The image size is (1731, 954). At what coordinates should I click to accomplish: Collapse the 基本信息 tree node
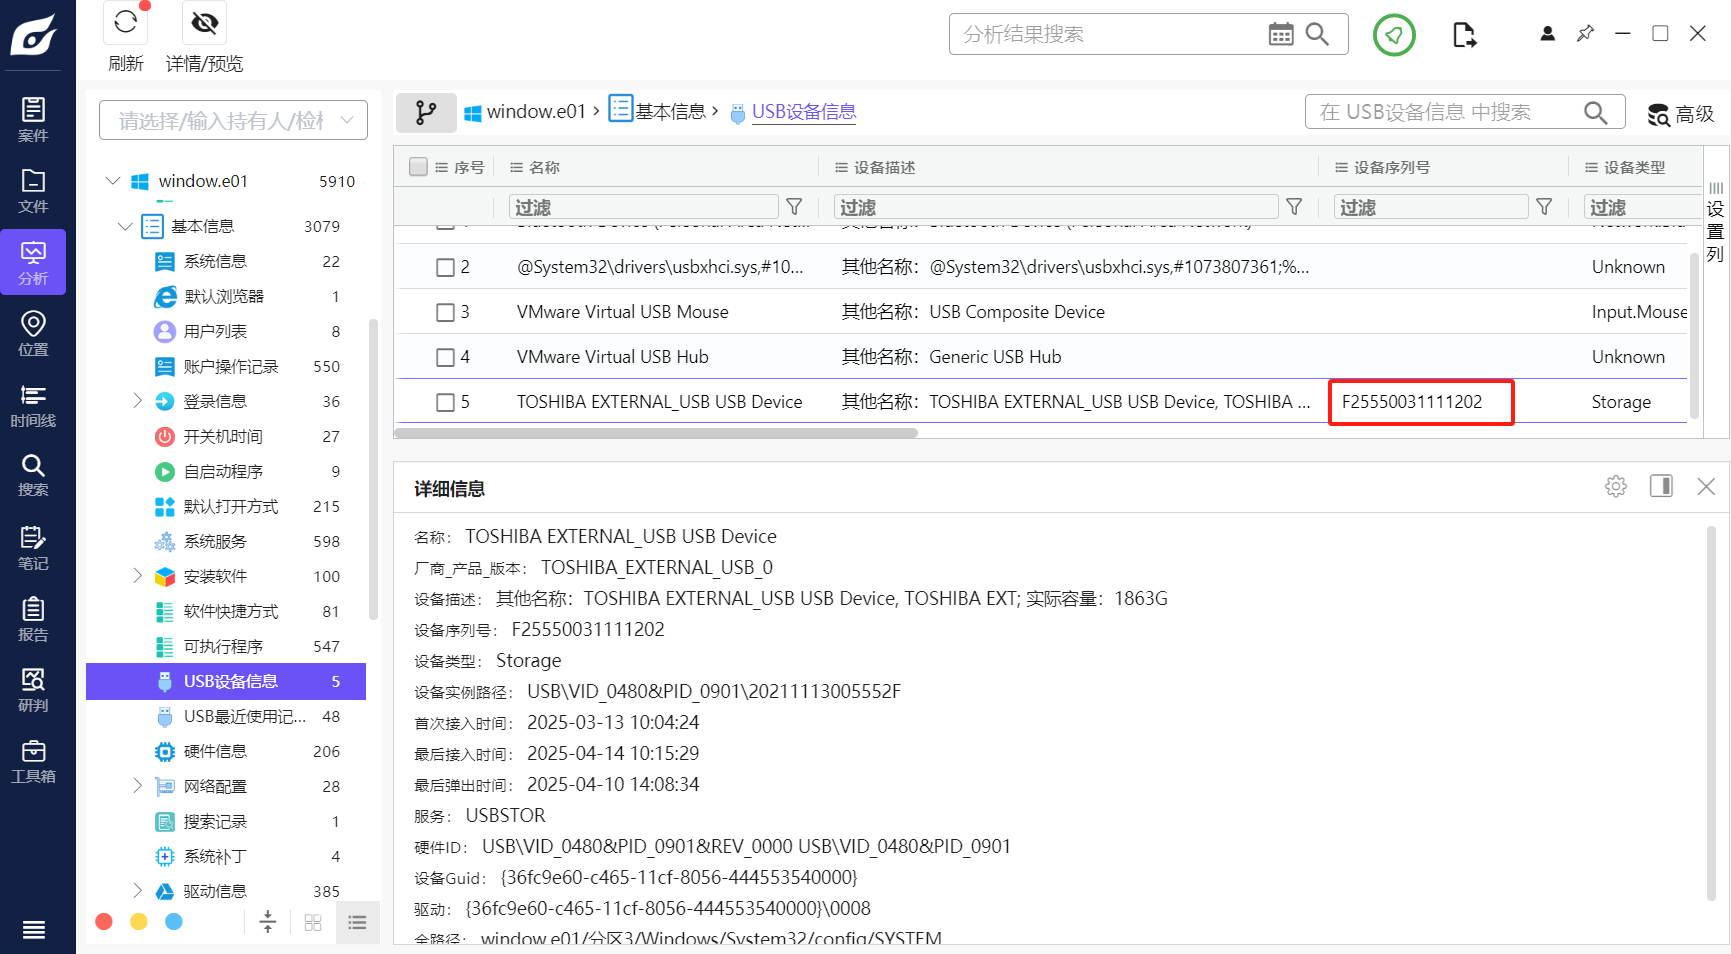[125, 226]
